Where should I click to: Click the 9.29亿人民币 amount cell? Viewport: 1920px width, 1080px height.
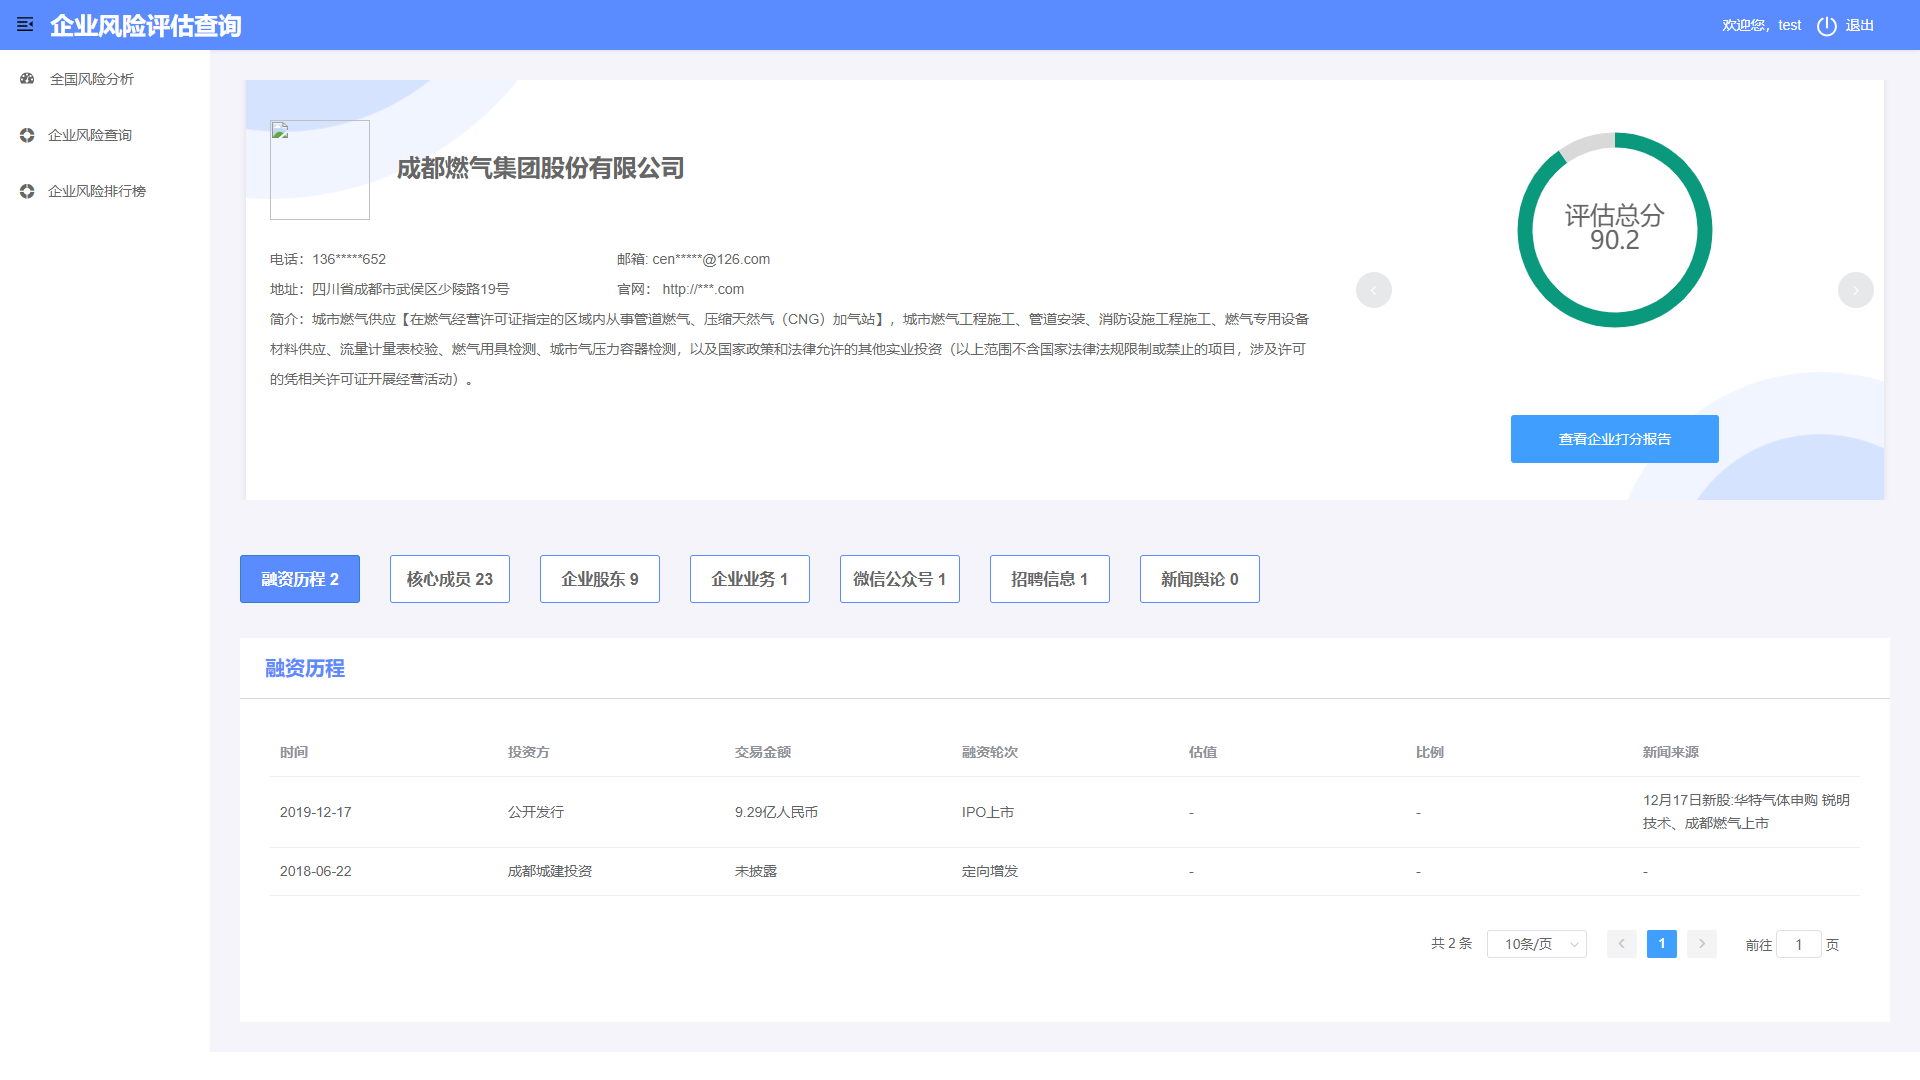click(776, 812)
